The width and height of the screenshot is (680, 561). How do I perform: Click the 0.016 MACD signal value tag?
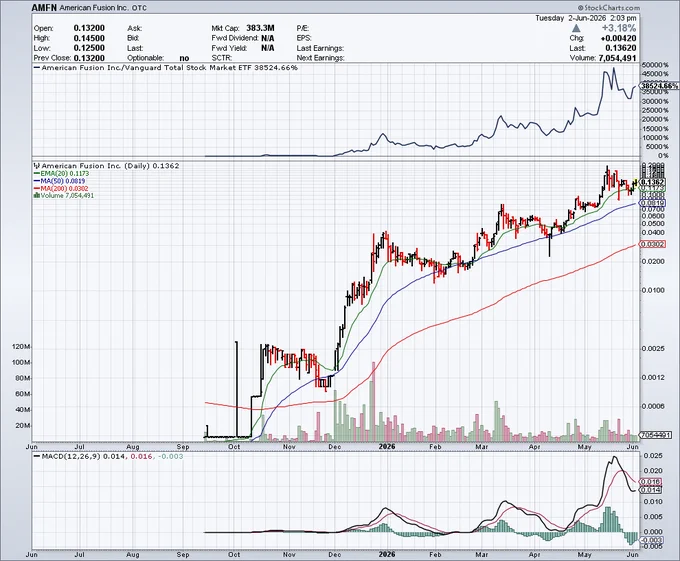pyautogui.click(x=651, y=482)
